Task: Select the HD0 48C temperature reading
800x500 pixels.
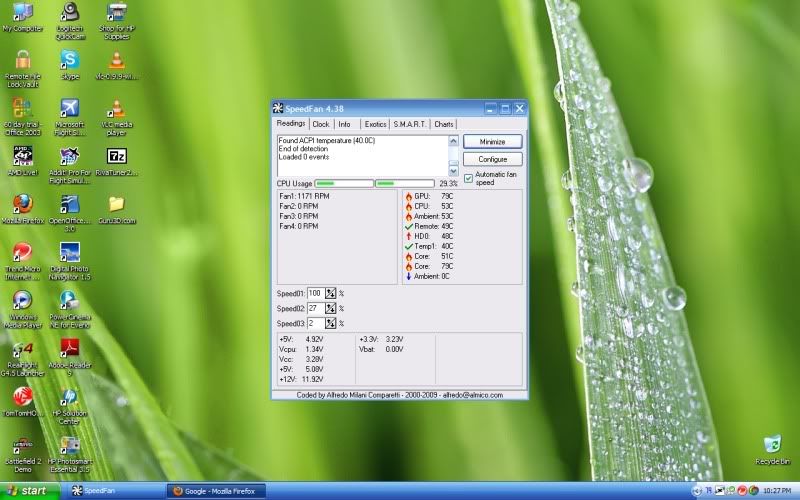Action: 429,236
